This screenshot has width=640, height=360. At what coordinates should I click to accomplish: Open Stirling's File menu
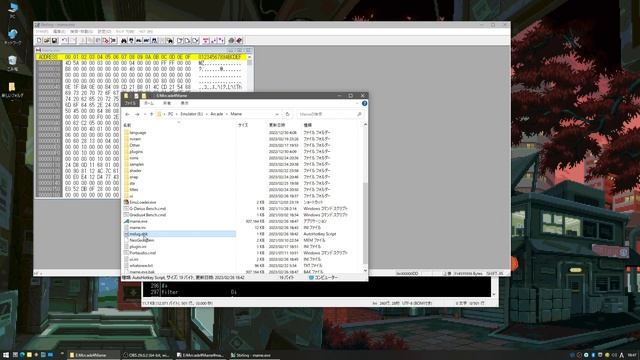coord(42,31)
